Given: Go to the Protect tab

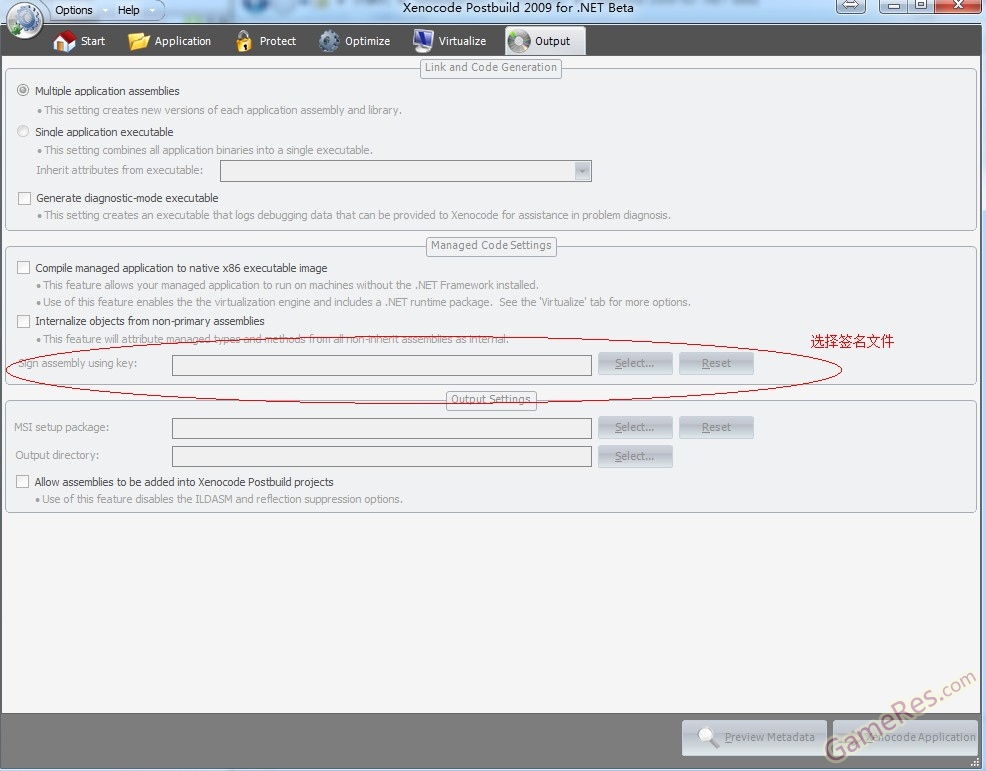Looking at the screenshot, I should tap(265, 41).
